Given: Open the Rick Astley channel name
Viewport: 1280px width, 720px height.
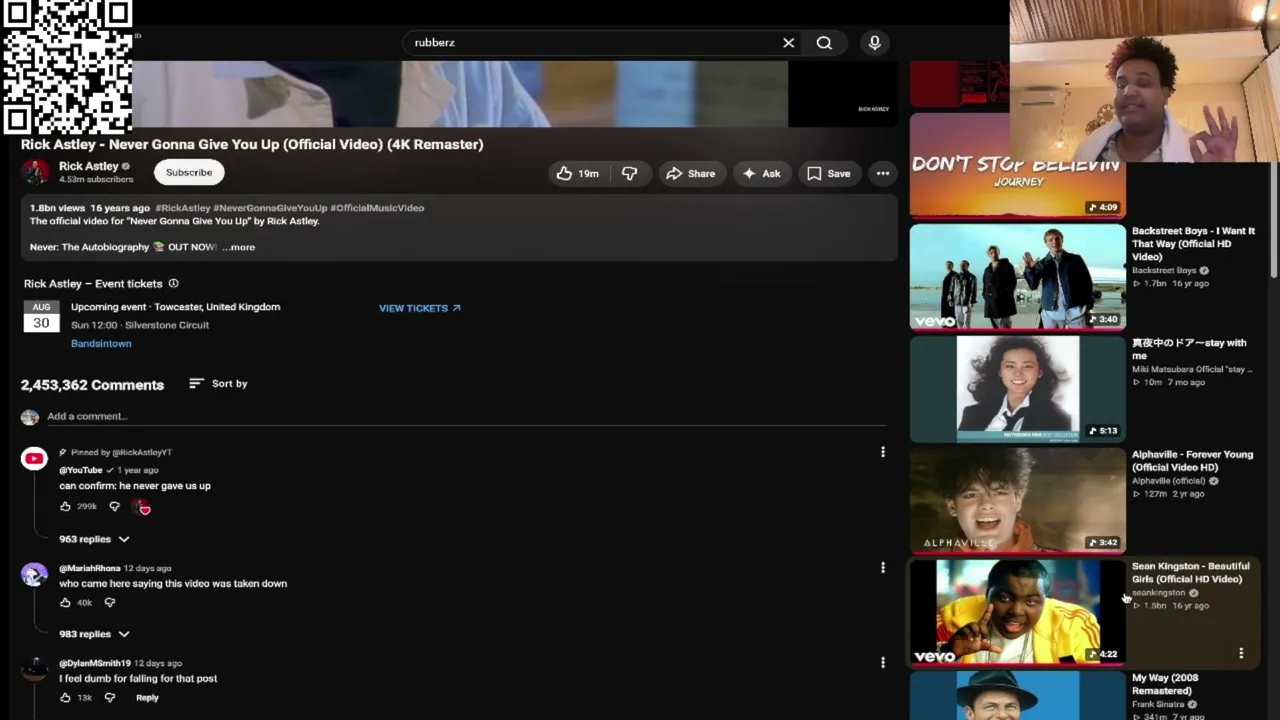Looking at the screenshot, I should click(88, 166).
